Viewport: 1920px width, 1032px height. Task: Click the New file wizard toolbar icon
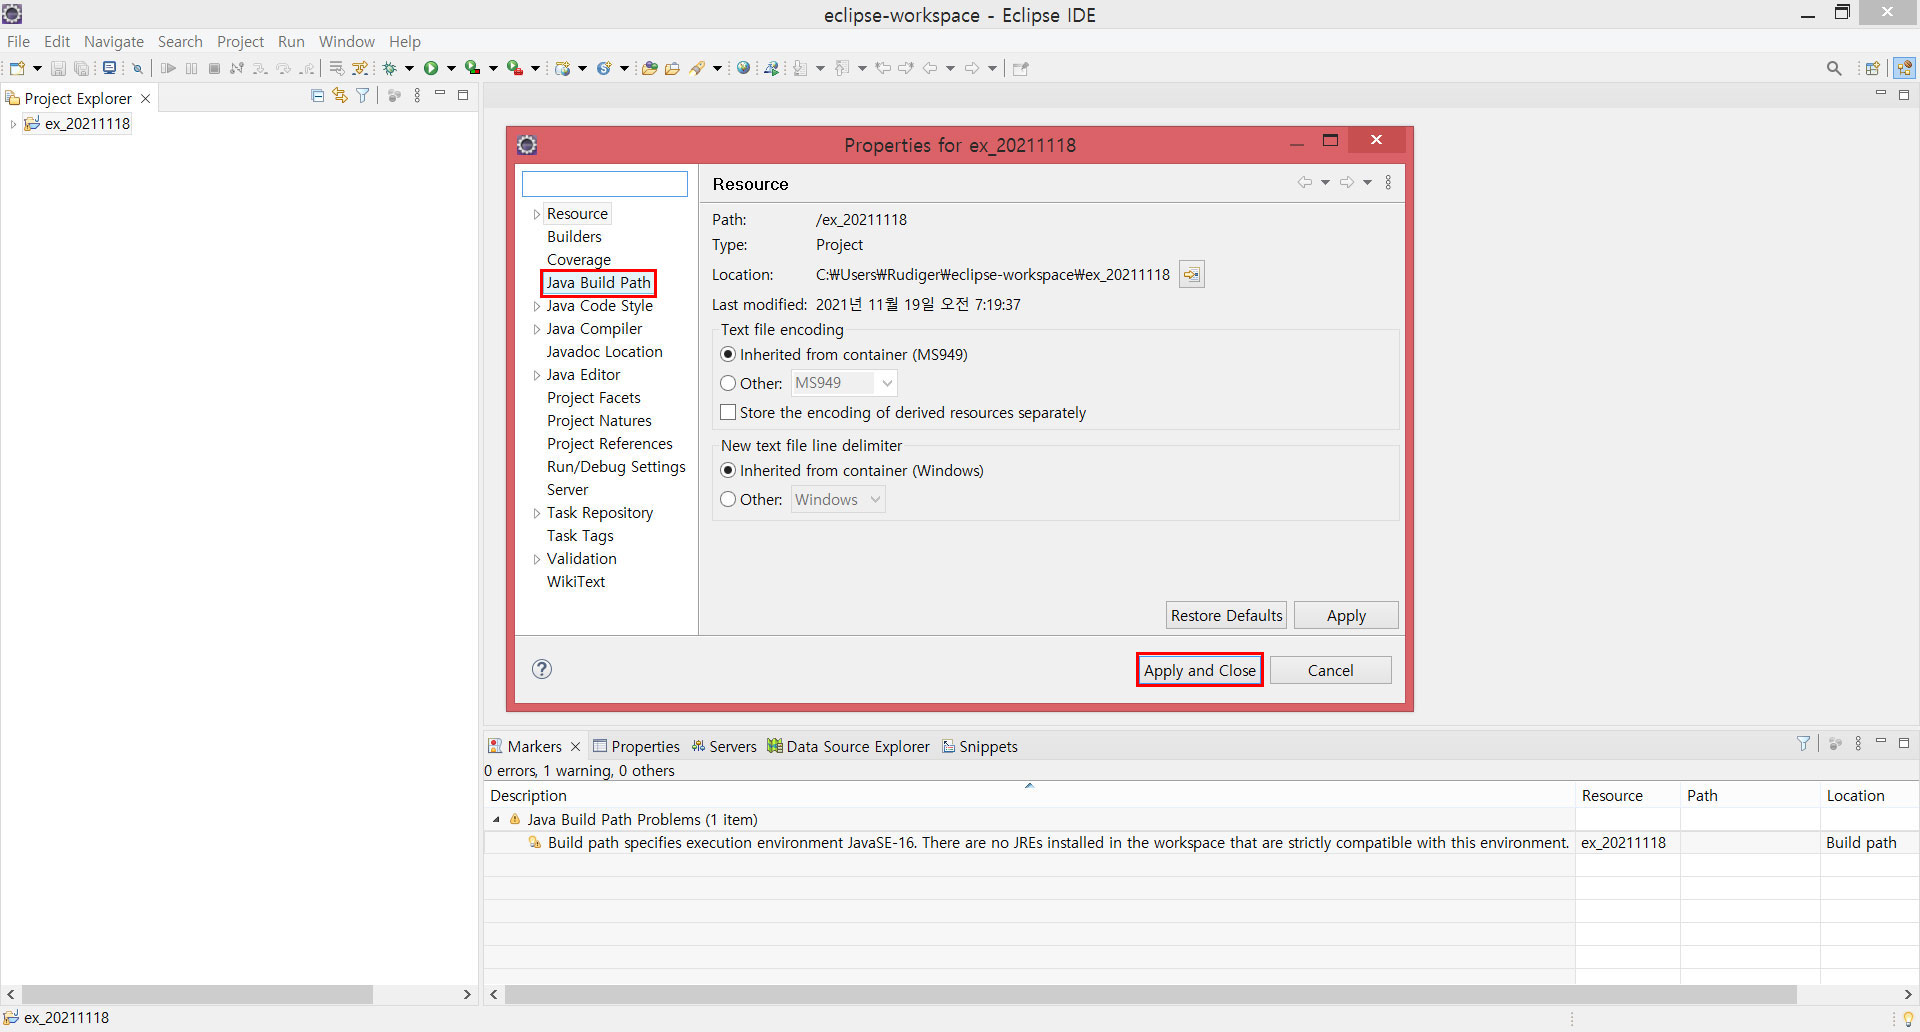(x=17, y=68)
